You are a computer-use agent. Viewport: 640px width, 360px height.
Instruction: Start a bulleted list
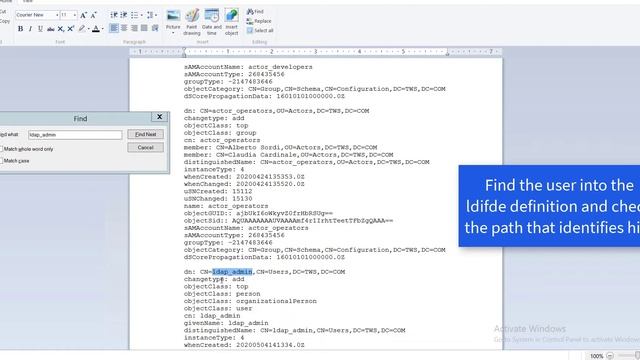pyautogui.click(x=134, y=15)
